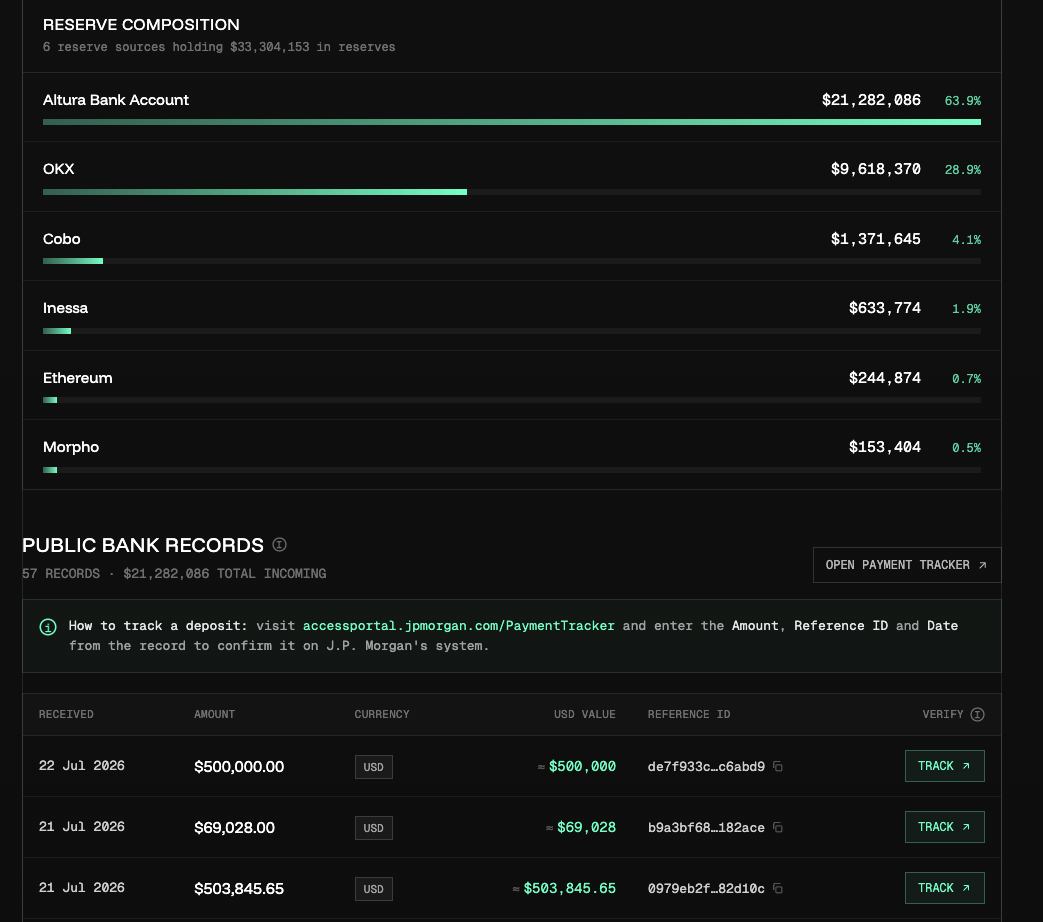Click the Morpho reserve progress bar
1043x922 pixels.
pos(512,470)
